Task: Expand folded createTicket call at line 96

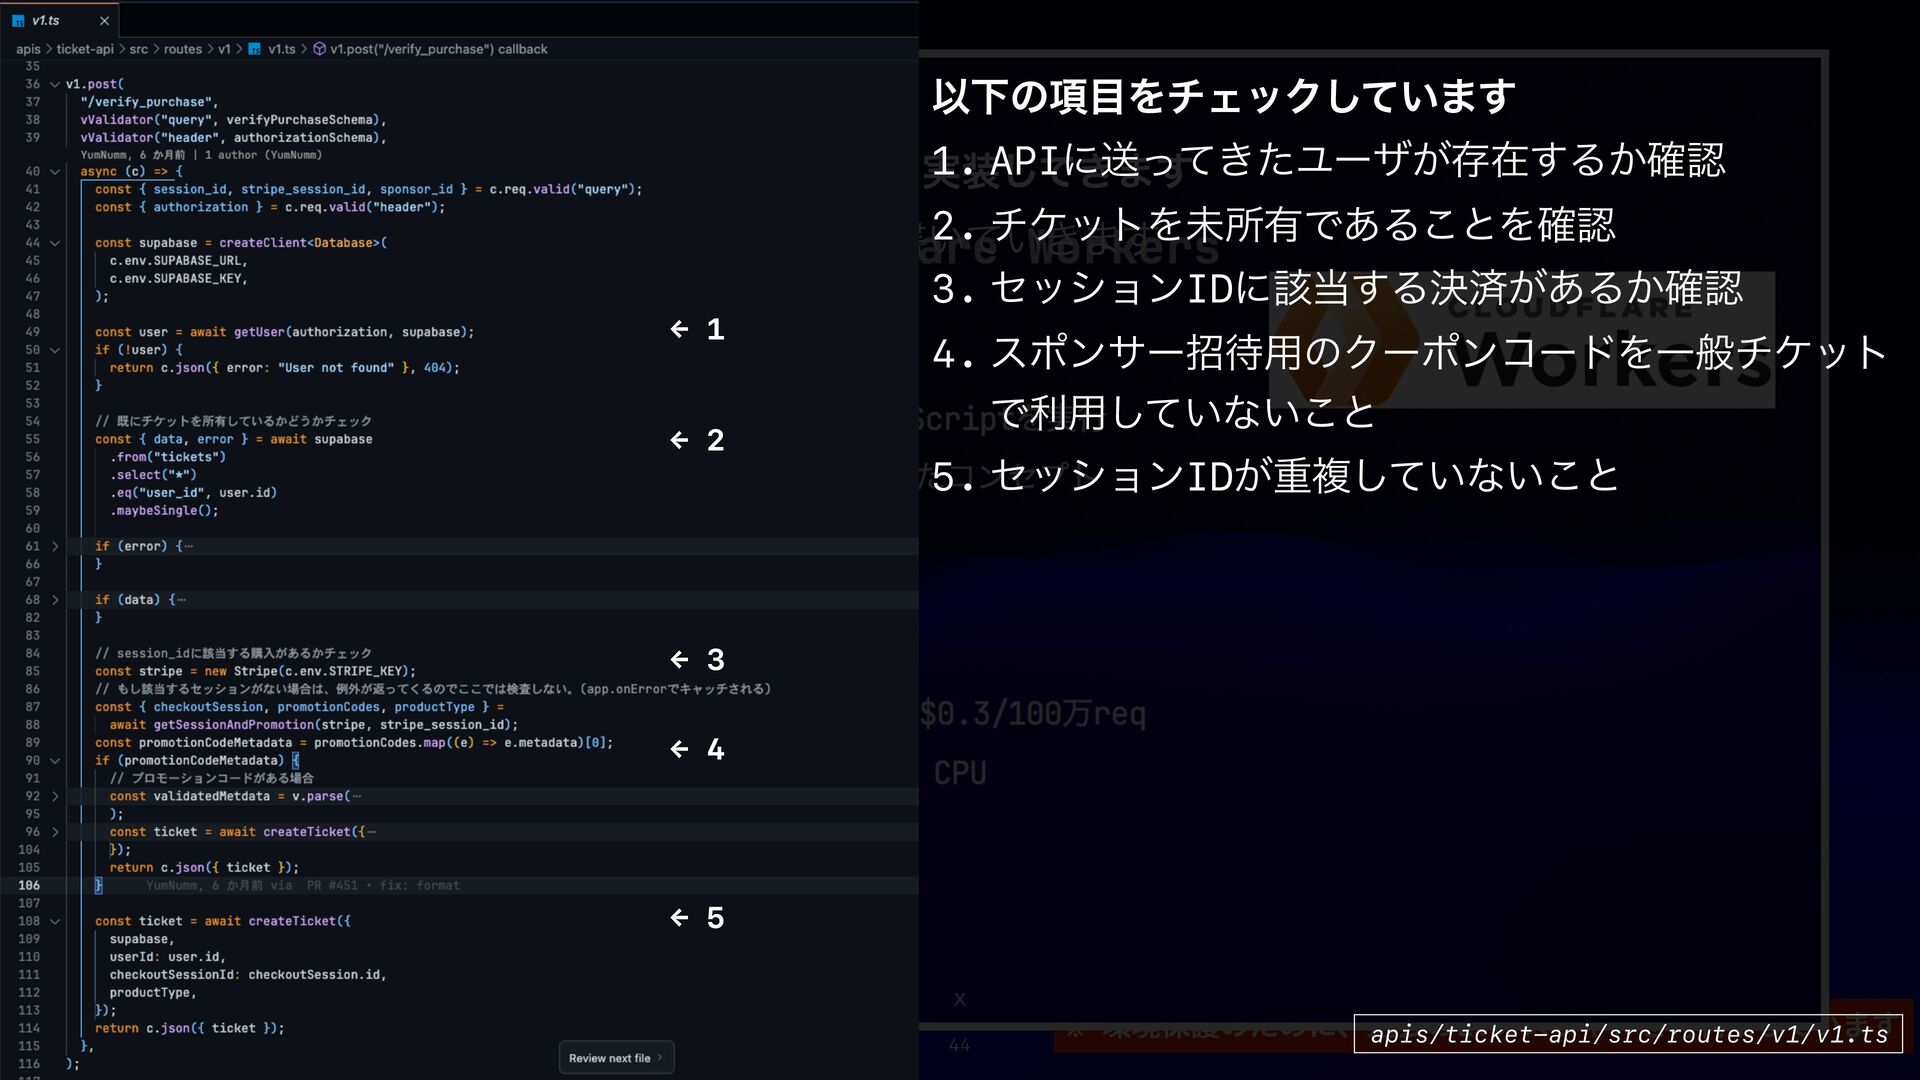Action: 55,832
